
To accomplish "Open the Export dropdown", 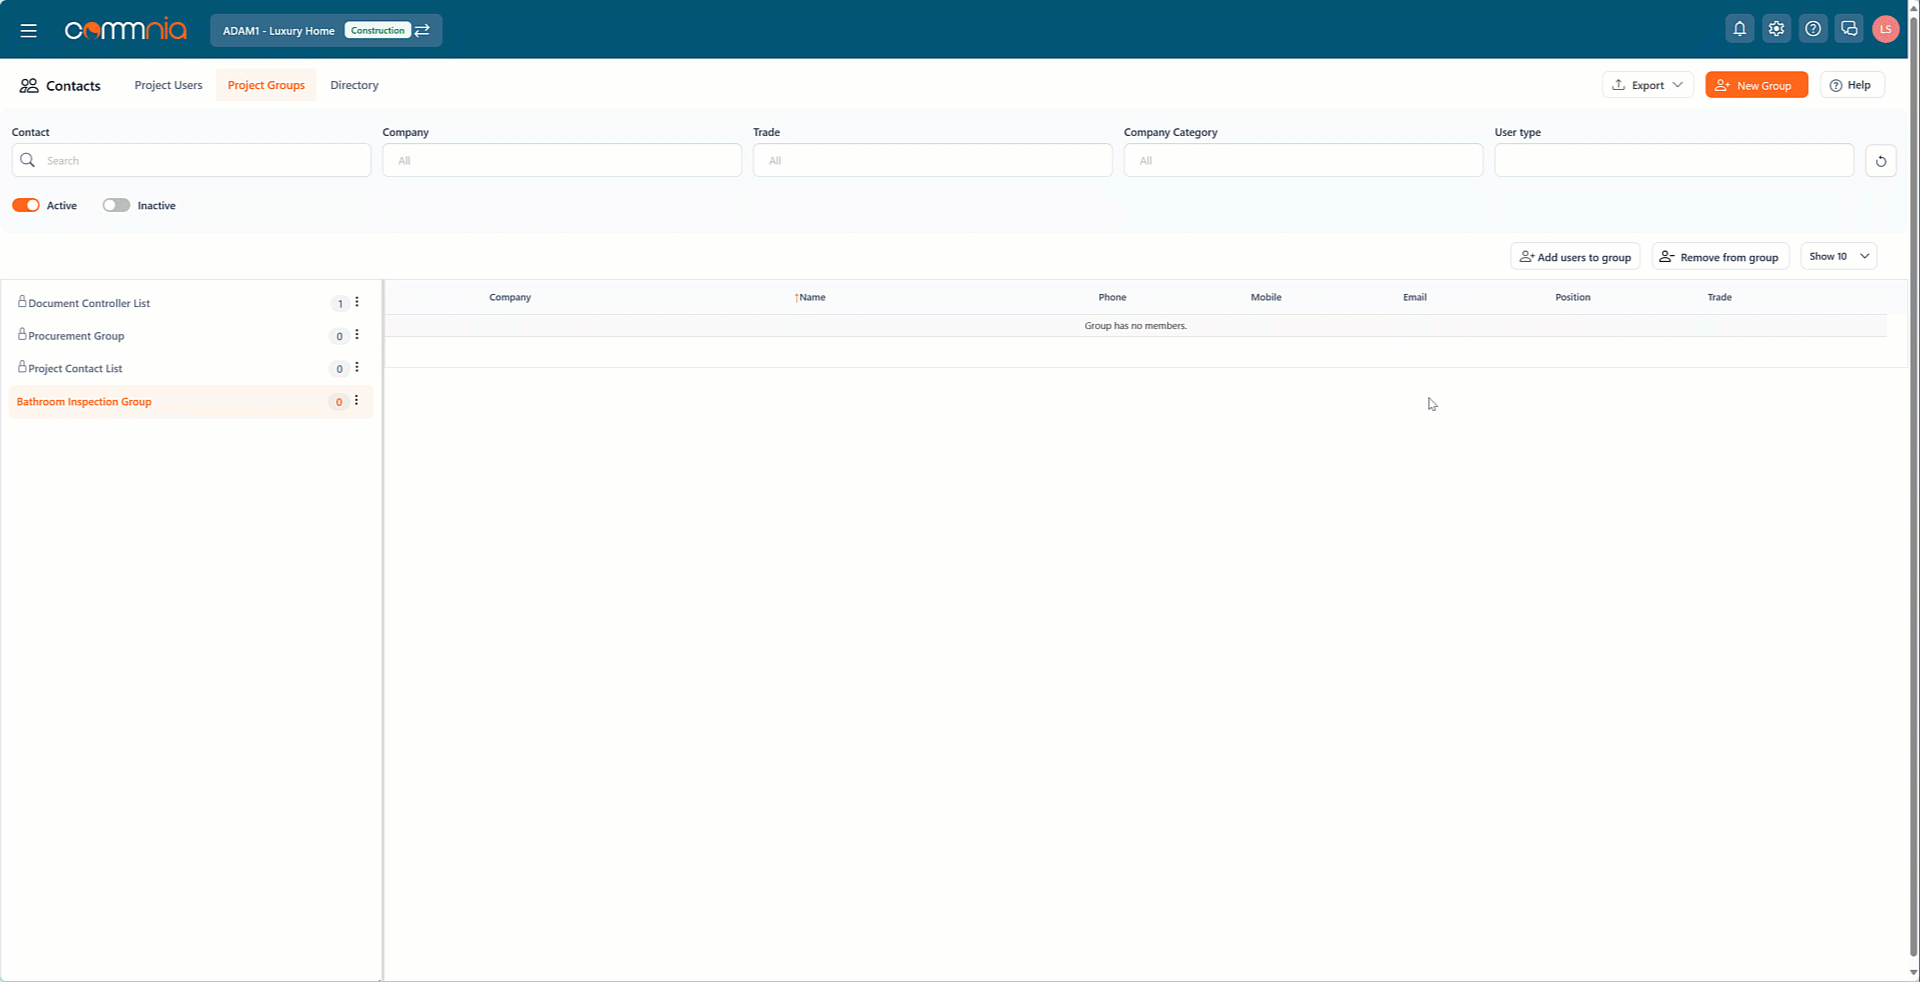I will pos(1648,85).
